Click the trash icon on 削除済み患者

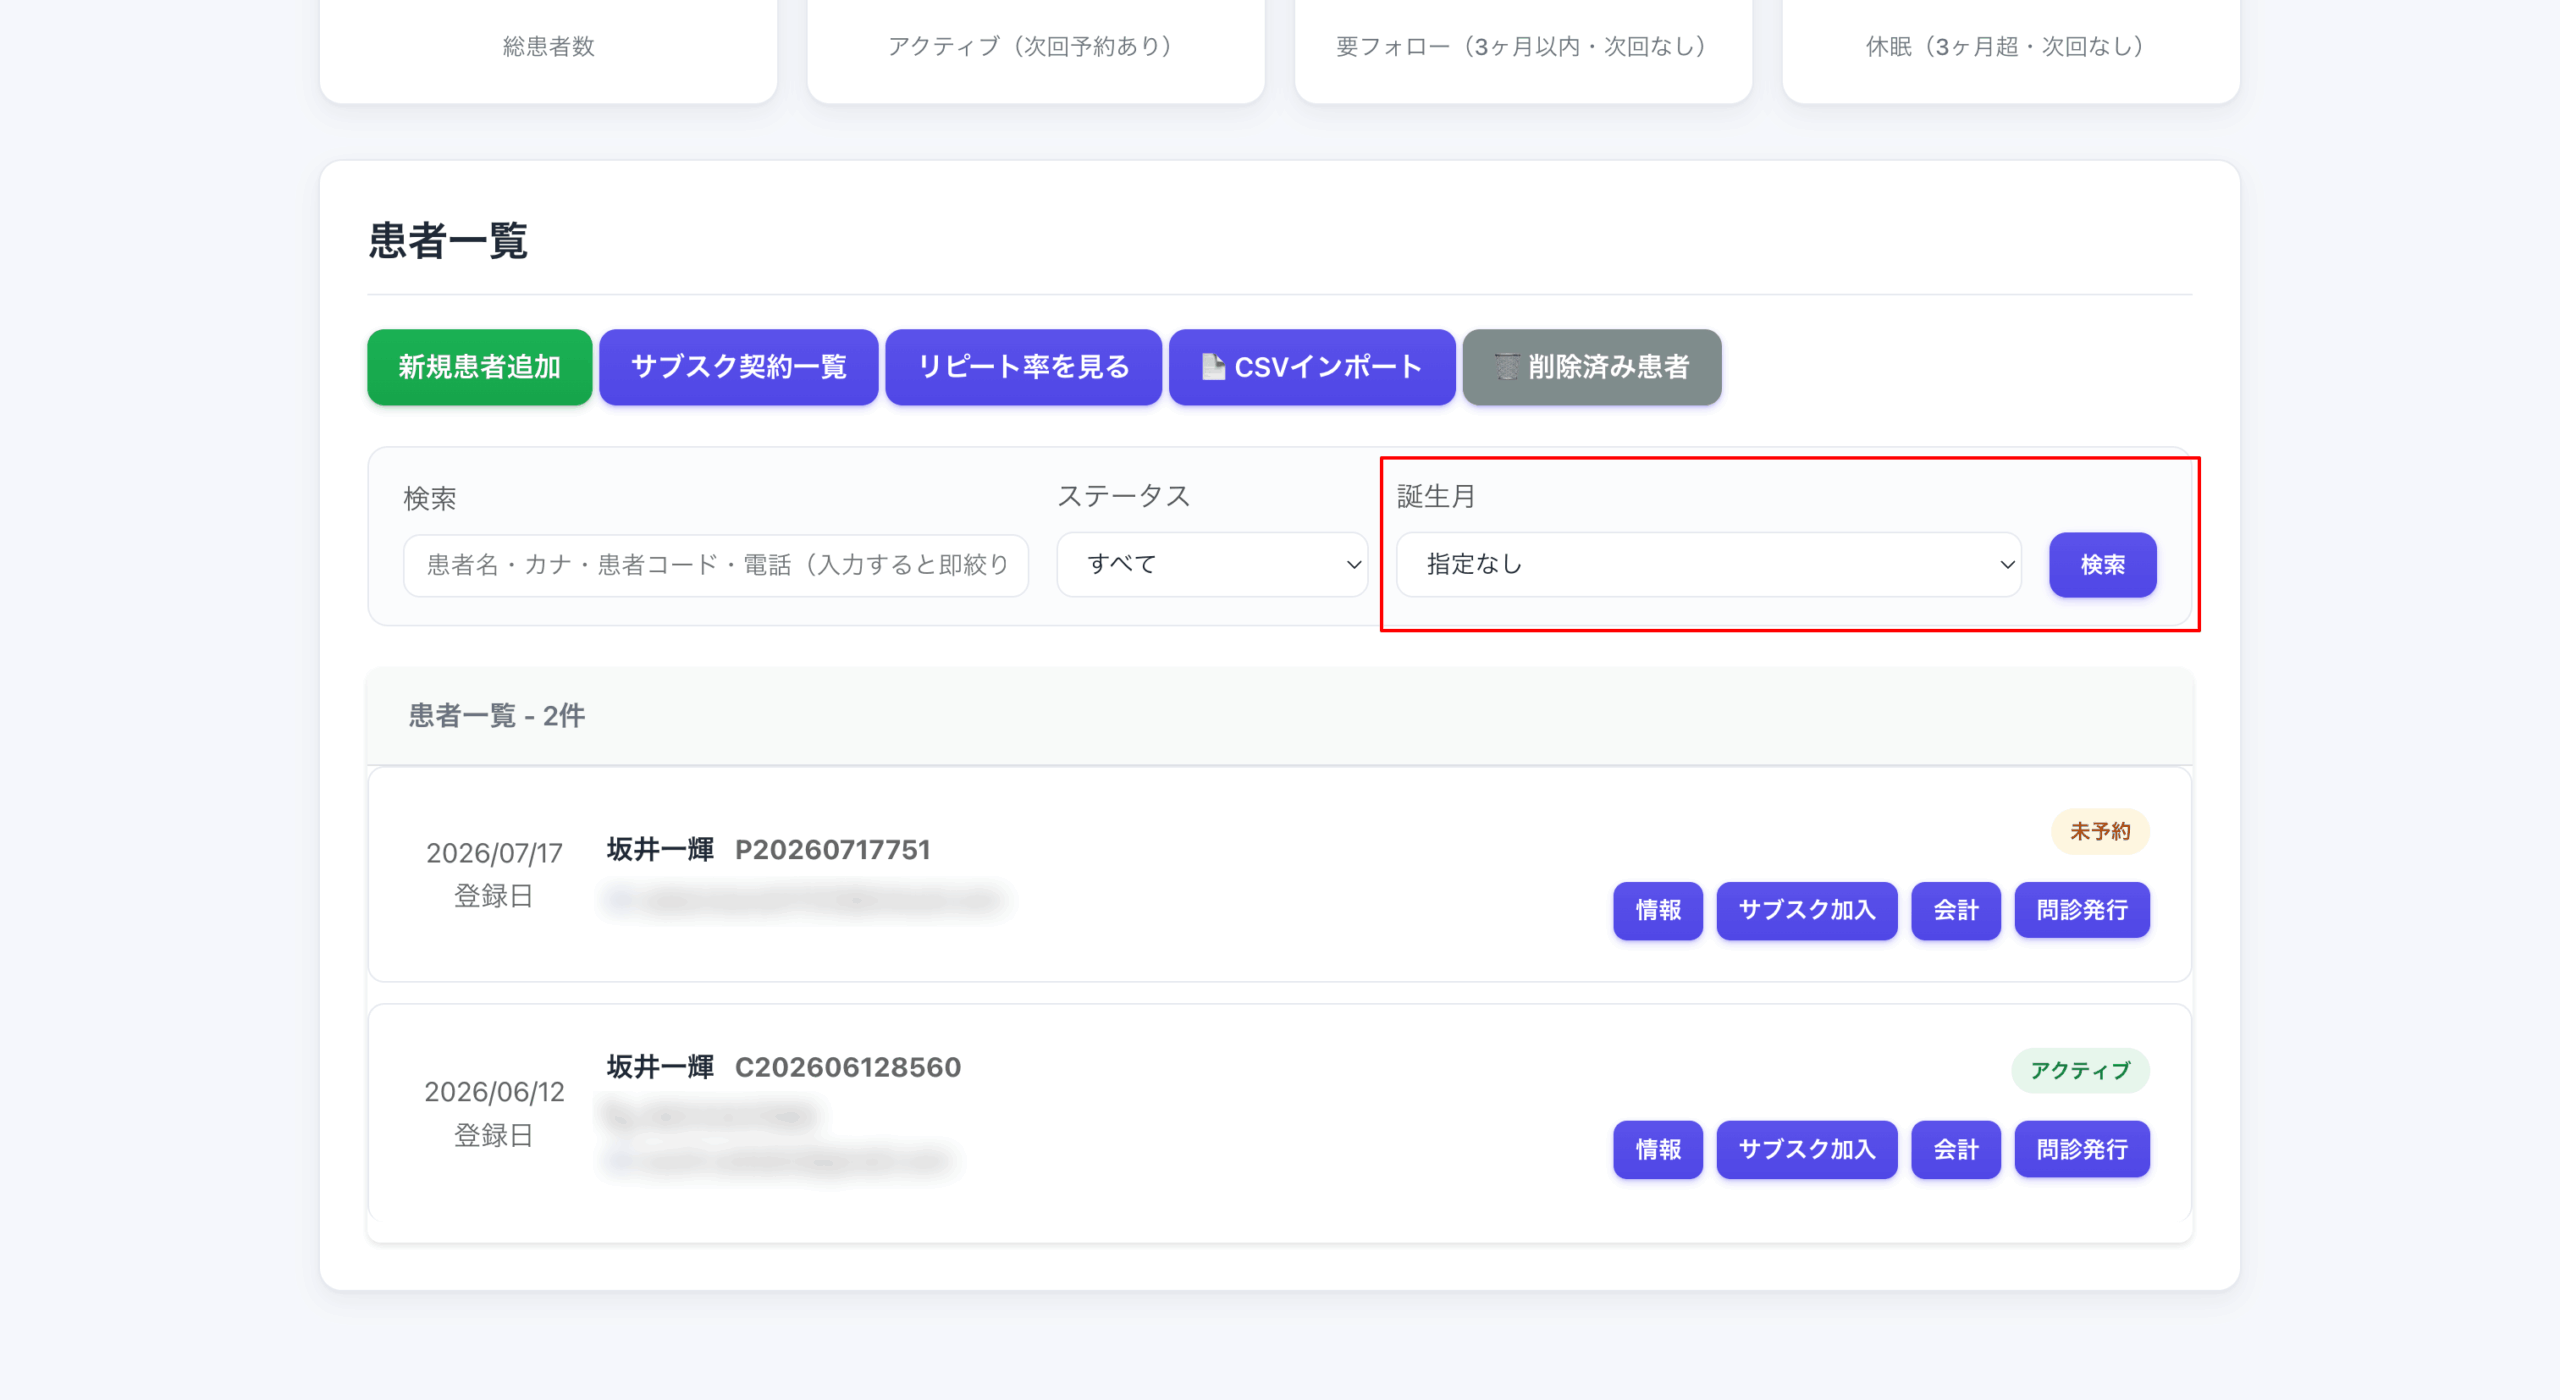coord(1507,367)
